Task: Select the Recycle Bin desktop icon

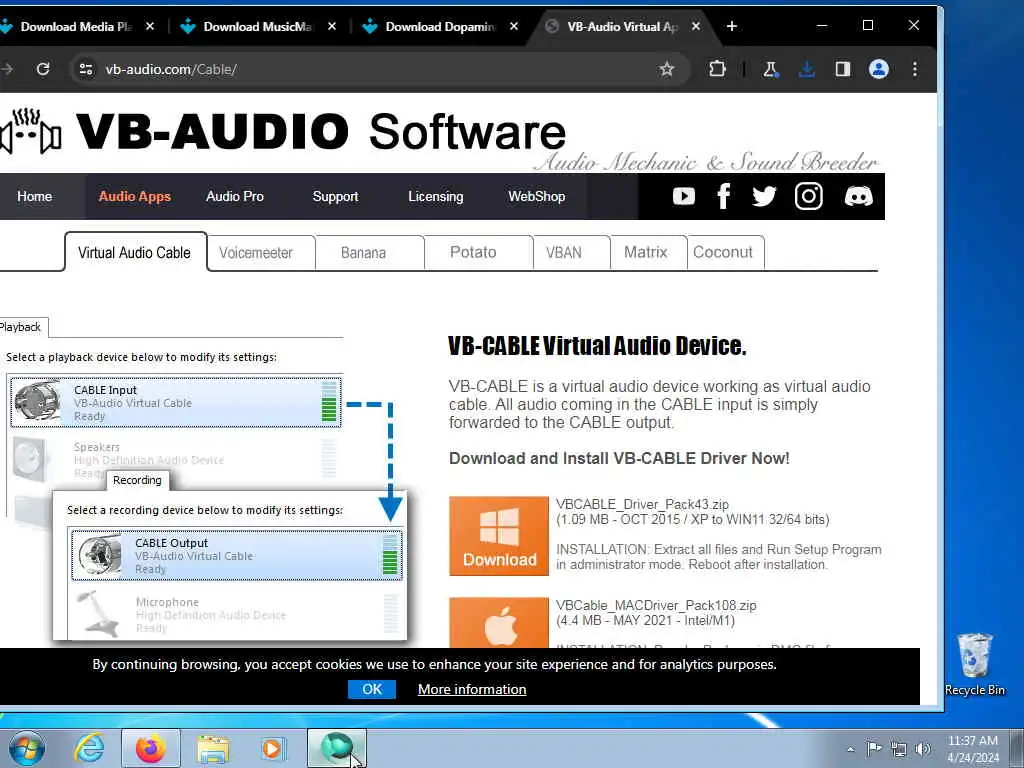Action: 974,665
